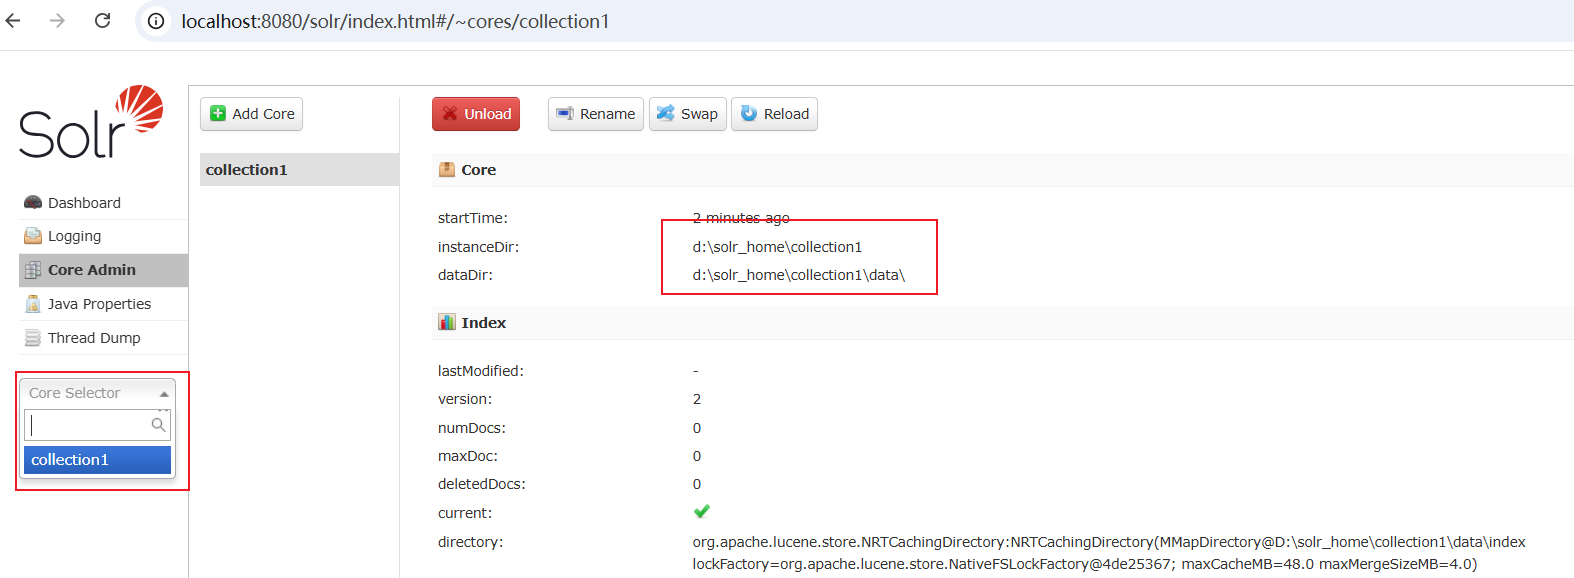The image size is (1574, 578).
Task: Click the Dashboard gauge icon
Action: tap(33, 202)
